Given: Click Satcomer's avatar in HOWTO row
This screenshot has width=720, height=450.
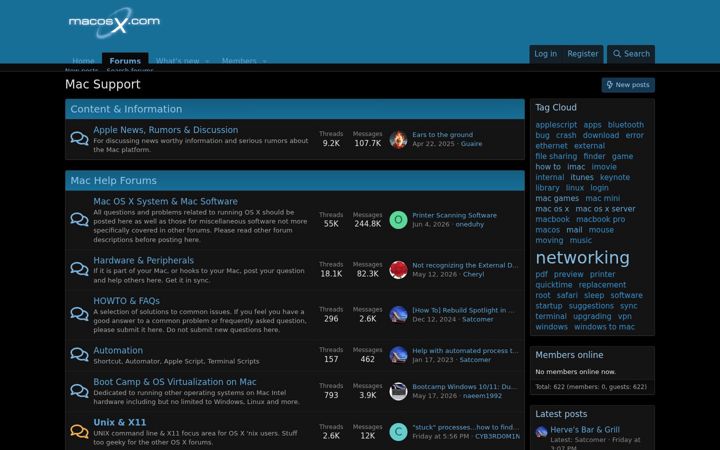Looking at the screenshot, I should tap(398, 315).
